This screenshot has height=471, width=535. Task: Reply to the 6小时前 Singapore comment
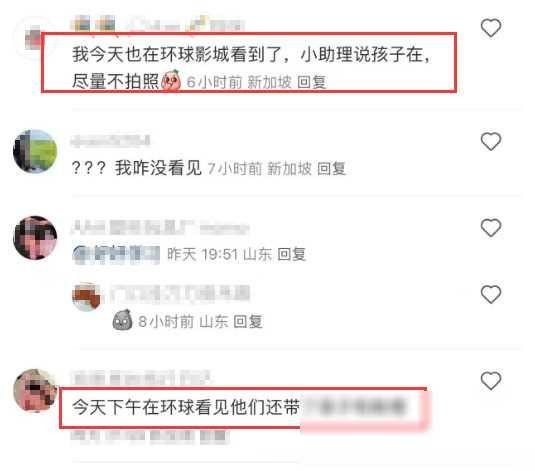(x=312, y=82)
